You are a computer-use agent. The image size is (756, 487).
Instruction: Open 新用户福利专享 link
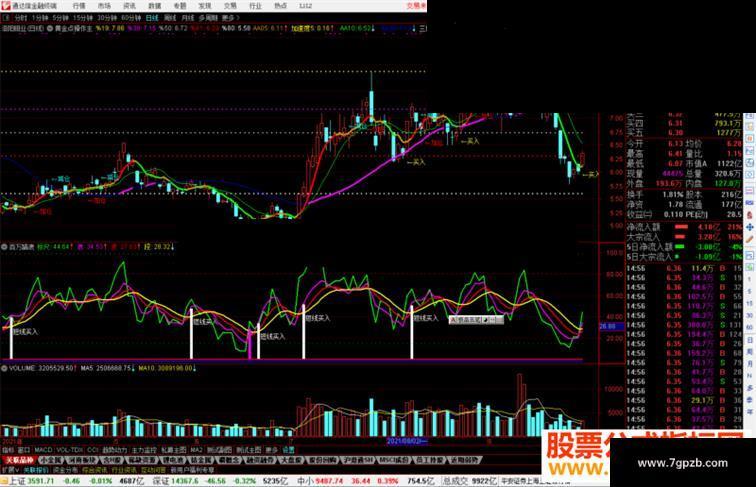(x=192, y=470)
